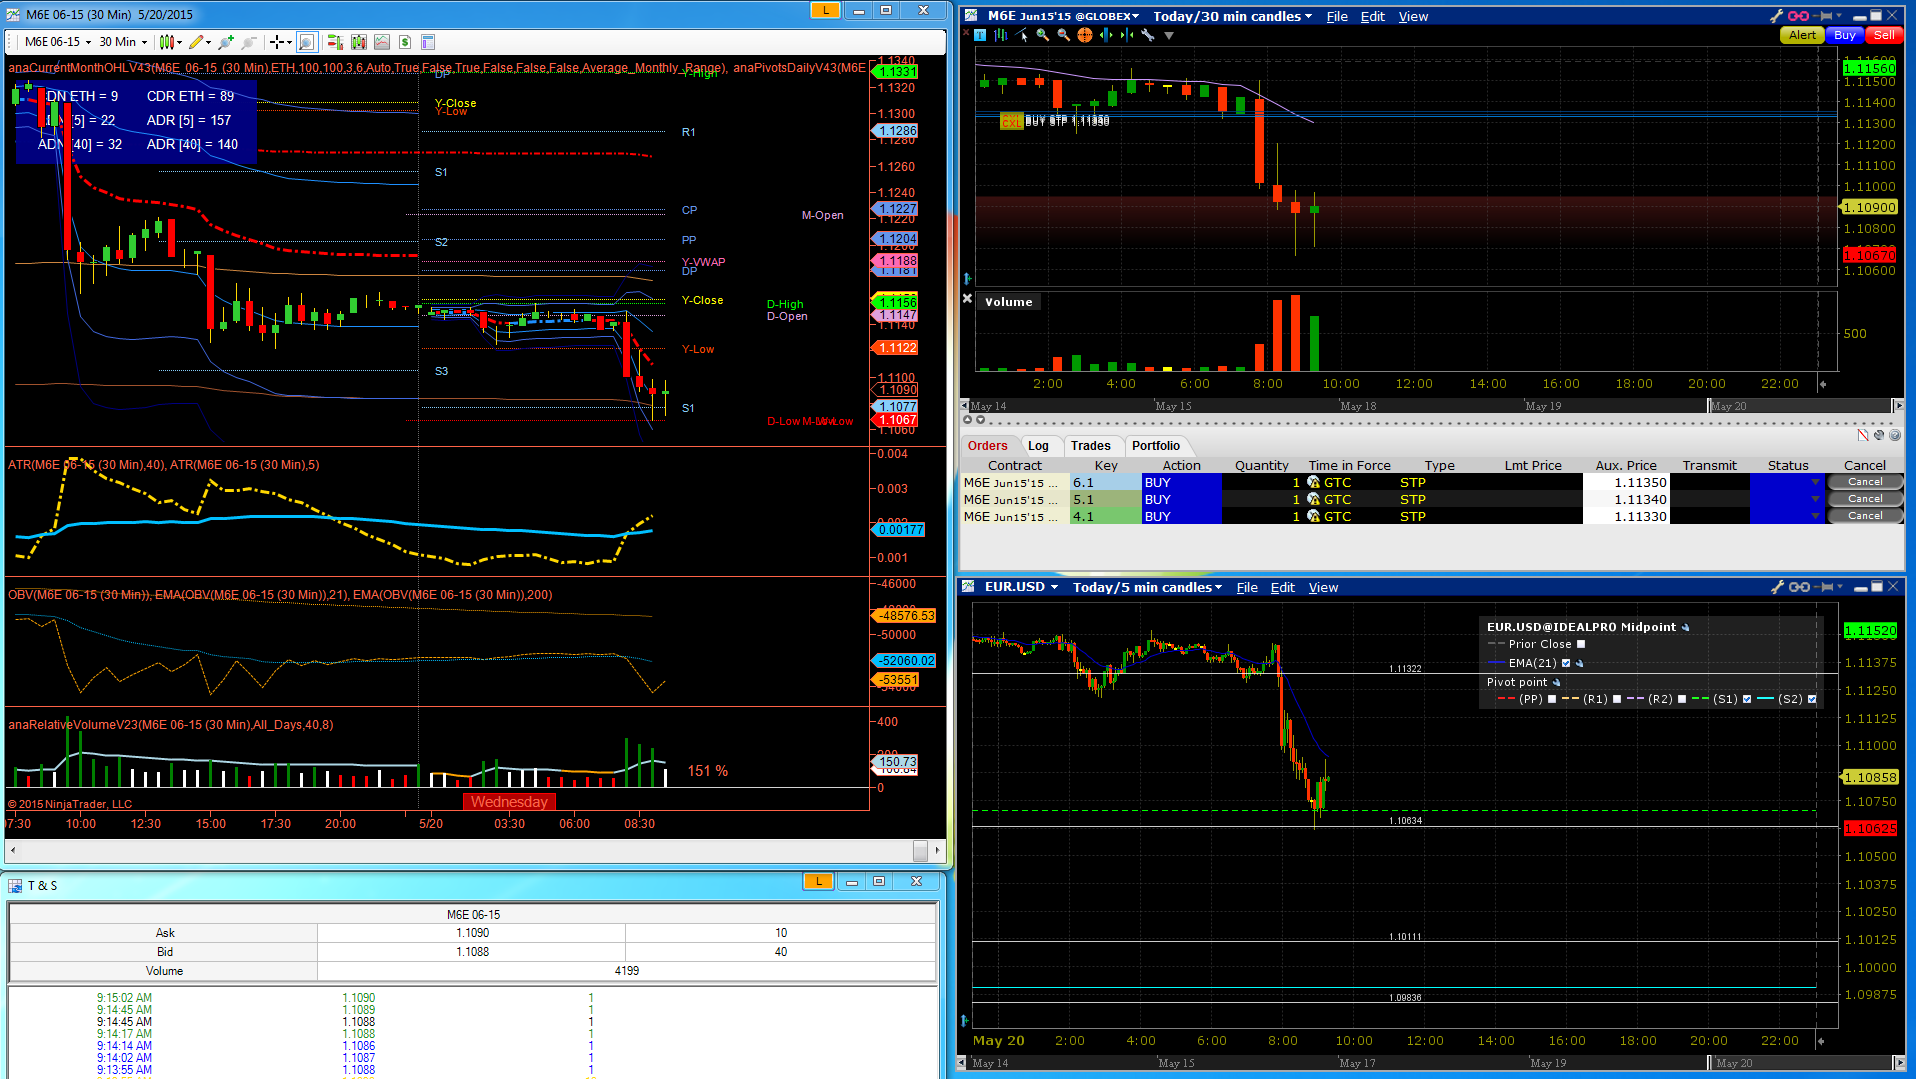The height and width of the screenshot is (1079, 1916).
Task: Open status dropdown for order with key 6.1
Action: [1815, 482]
